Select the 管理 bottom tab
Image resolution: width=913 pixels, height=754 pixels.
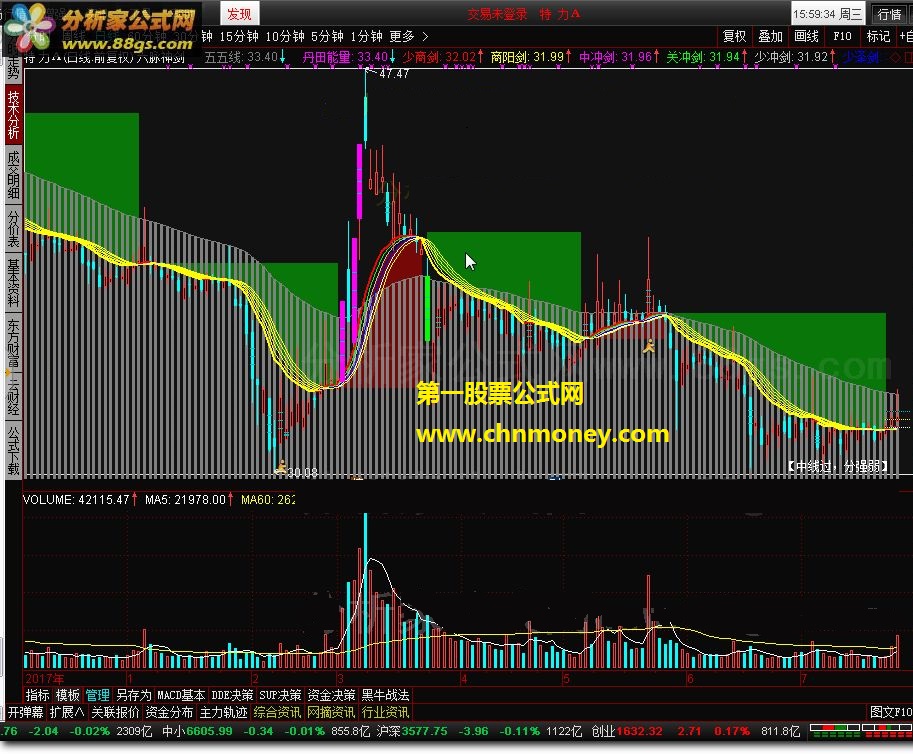coord(97,695)
